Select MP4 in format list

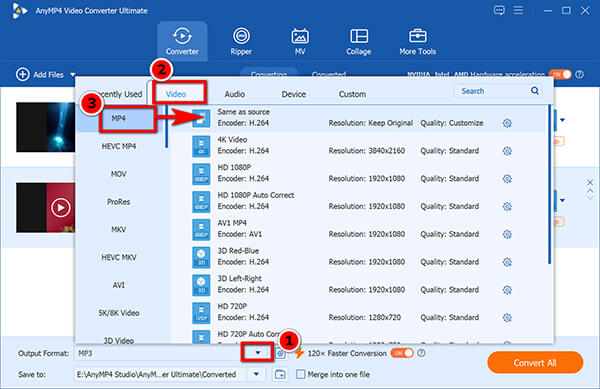pos(119,119)
